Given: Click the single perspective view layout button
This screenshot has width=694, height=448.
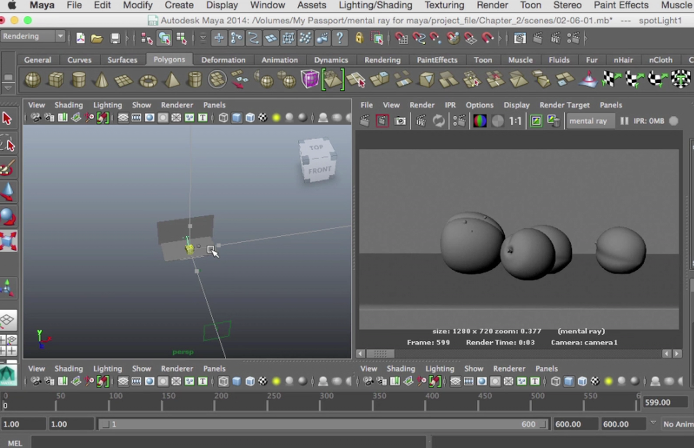Looking at the screenshot, I should (8, 320).
